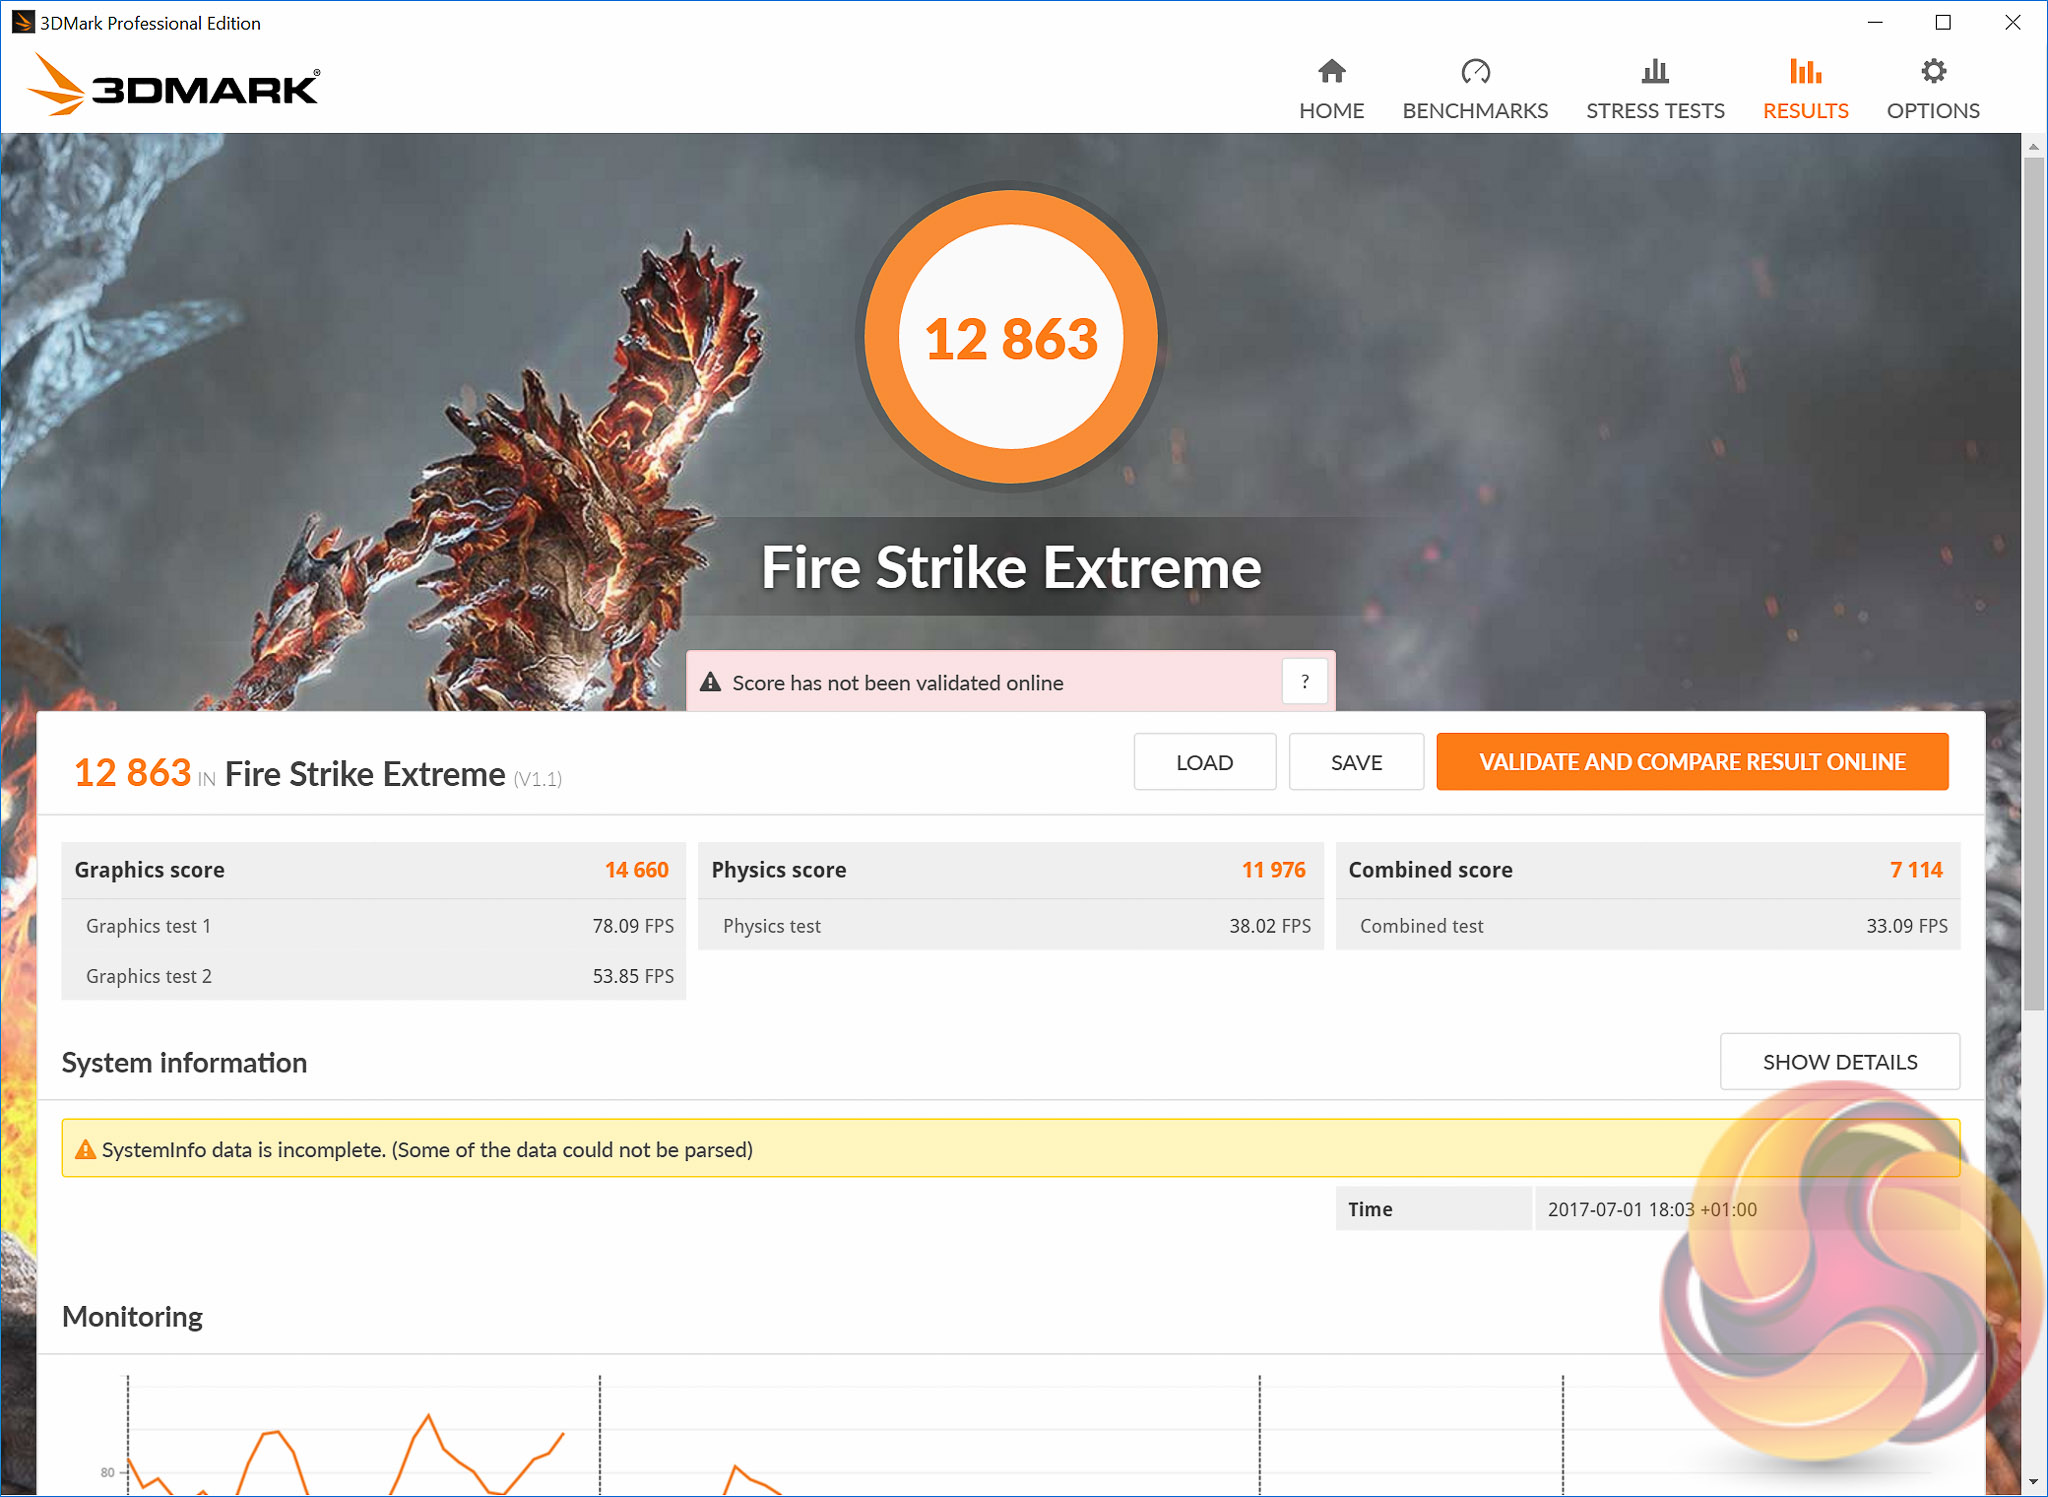The width and height of the screenshot is (2048, 1497).
Task: Click the orange Results chart icon
Action: tap(1805, 72)
